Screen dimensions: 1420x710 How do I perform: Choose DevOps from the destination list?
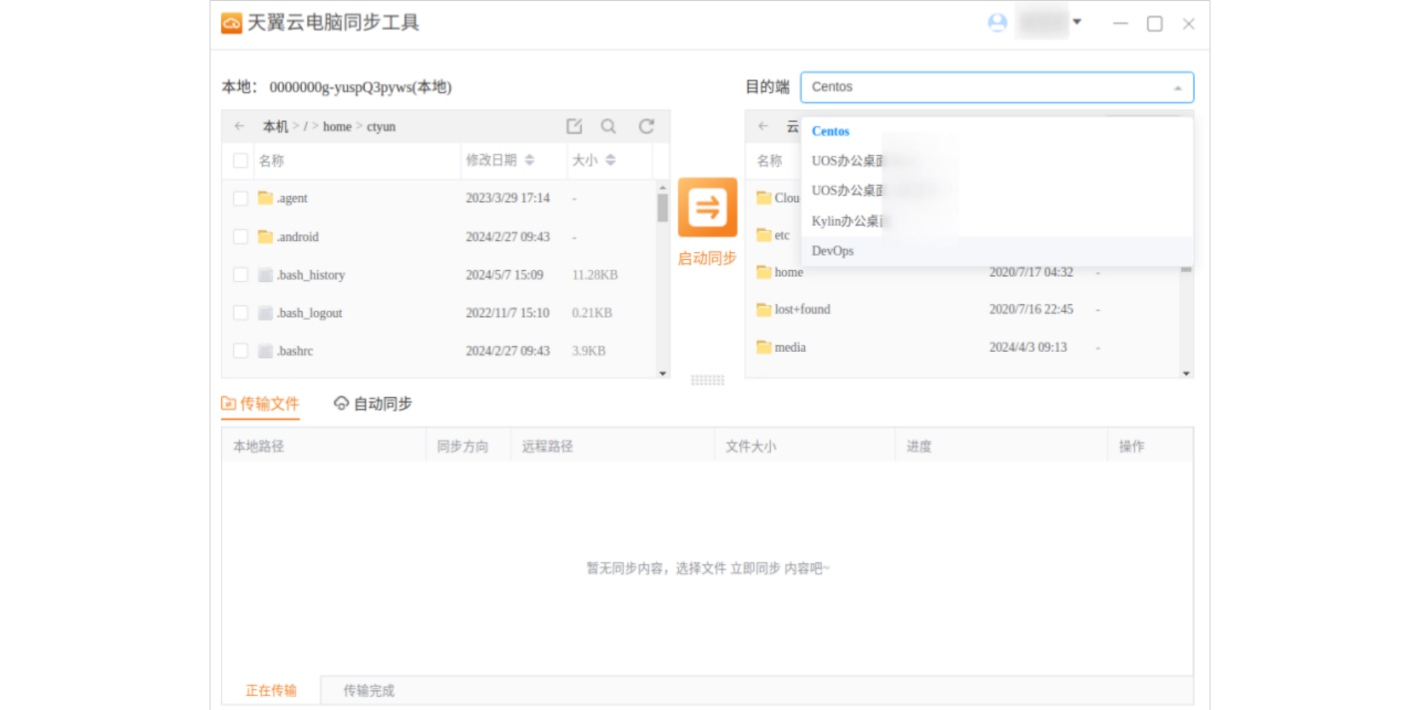[x=833, y=251]
